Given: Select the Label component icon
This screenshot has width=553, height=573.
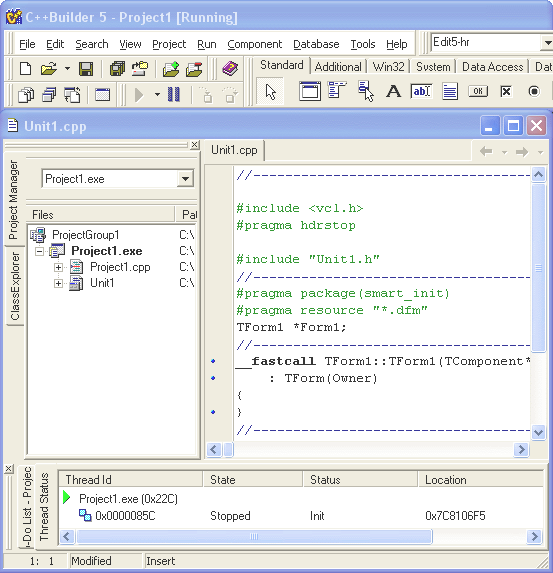Looking at the screenshot, I should 394,91.
